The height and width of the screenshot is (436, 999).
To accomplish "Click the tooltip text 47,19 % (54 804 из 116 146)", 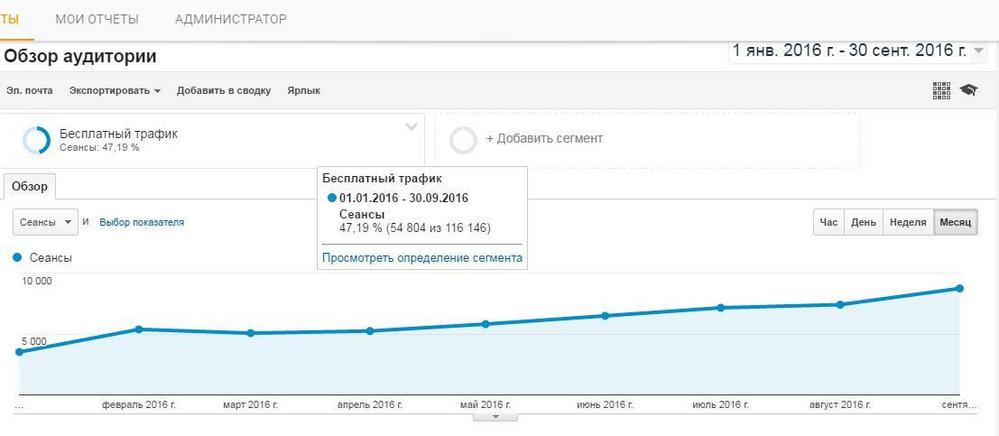I will (415, 228).
